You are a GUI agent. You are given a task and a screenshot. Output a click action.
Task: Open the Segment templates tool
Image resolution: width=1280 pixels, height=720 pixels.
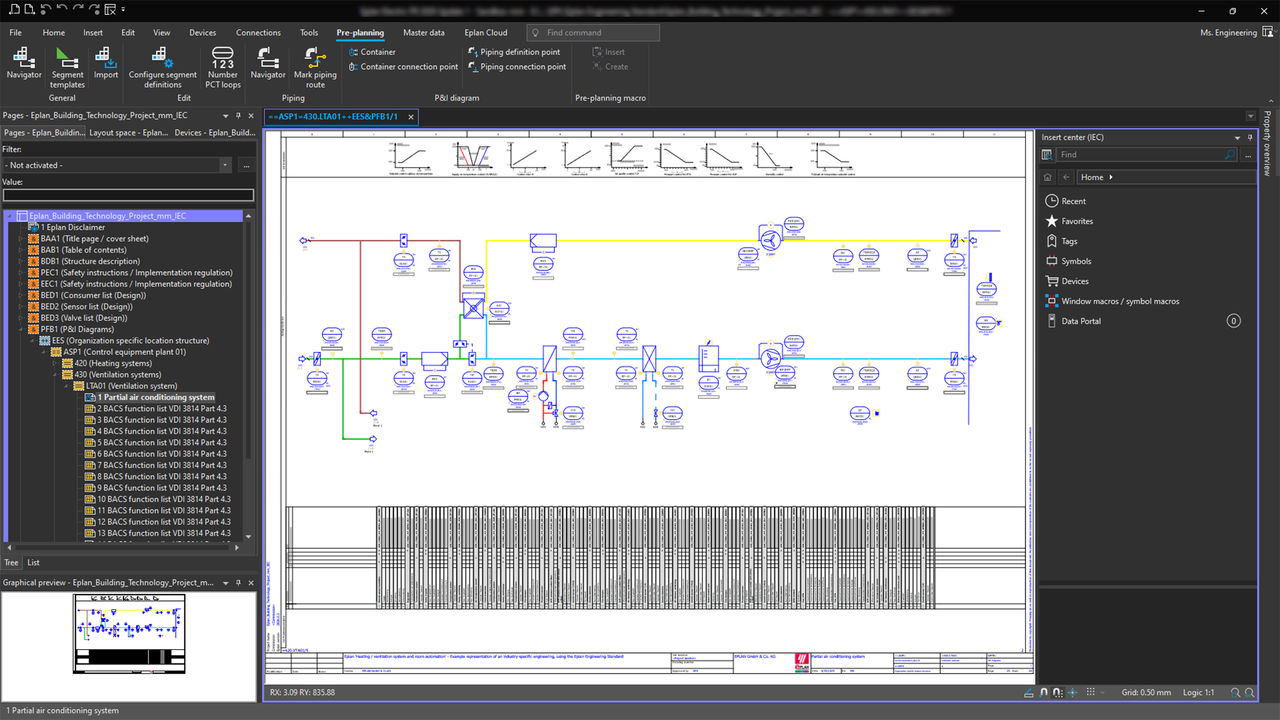[x=67, y=60]
